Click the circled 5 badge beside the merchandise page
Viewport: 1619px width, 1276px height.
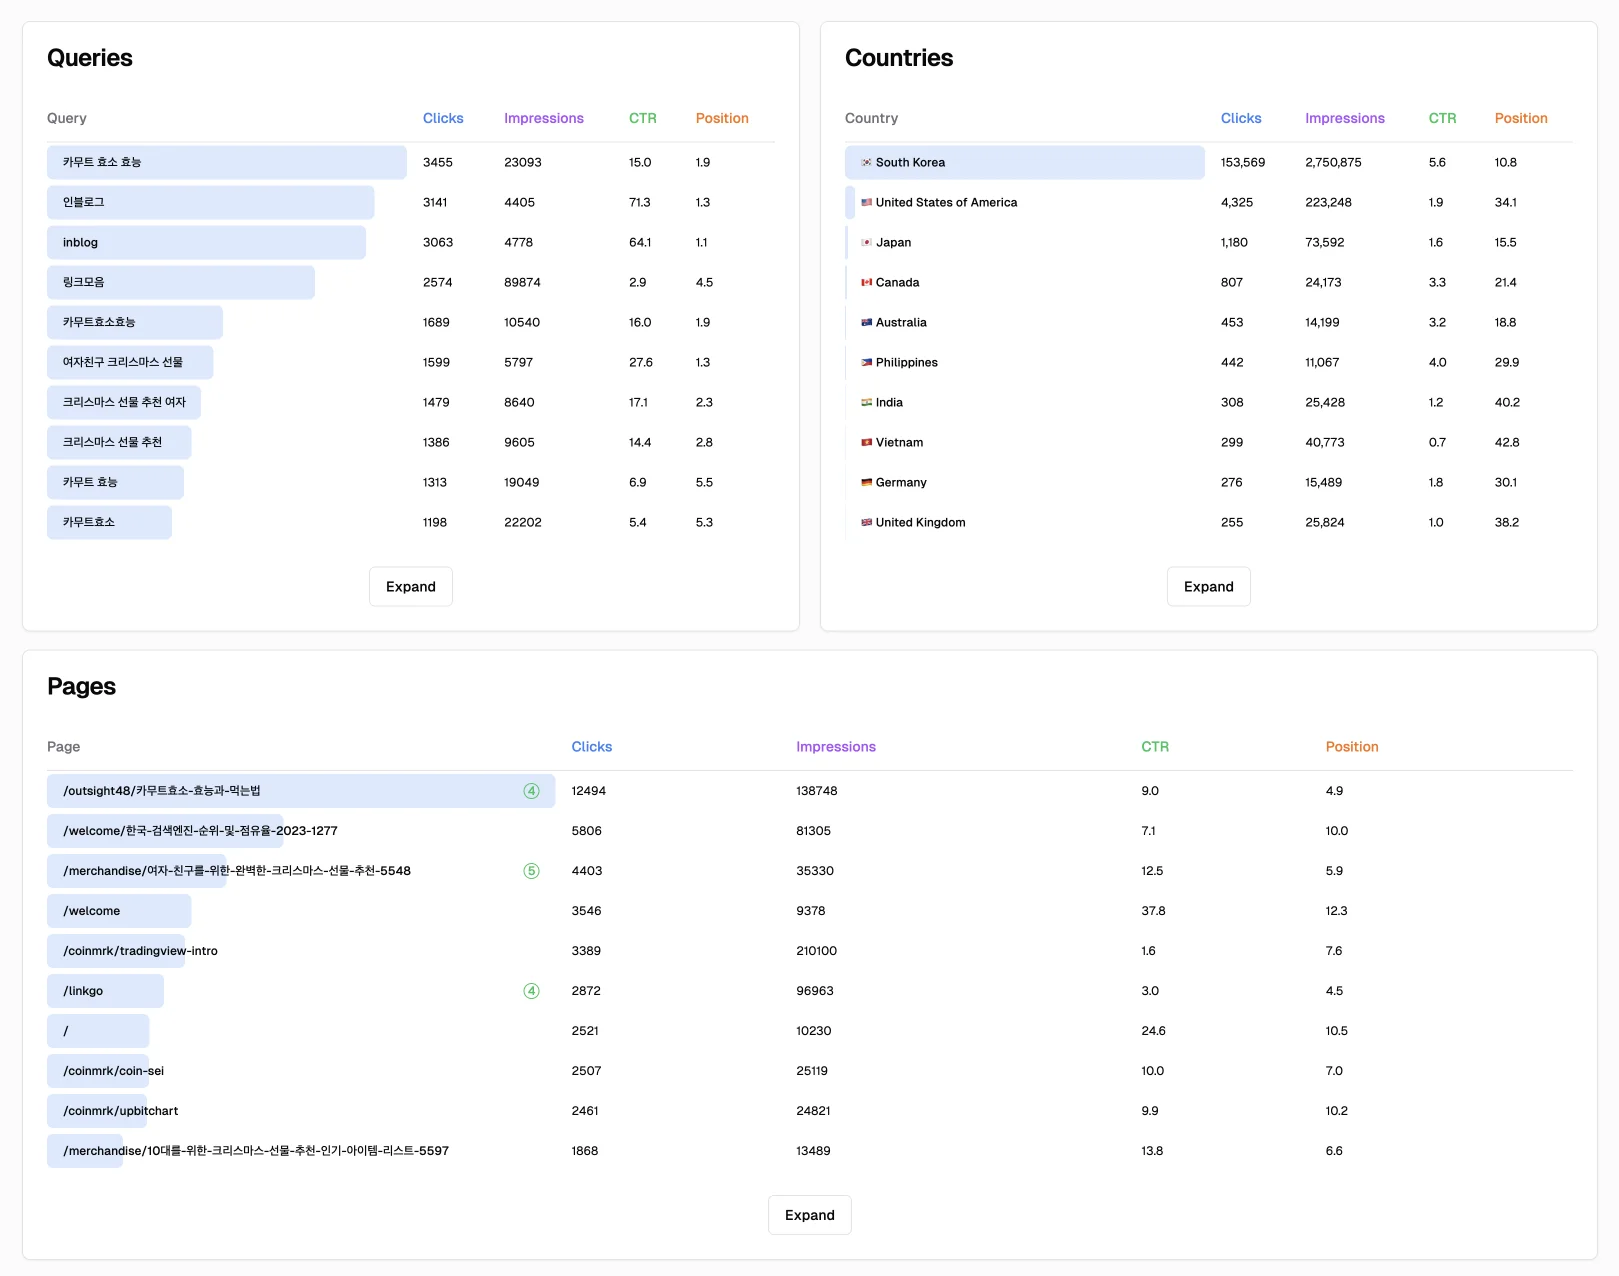click(531, 870)
